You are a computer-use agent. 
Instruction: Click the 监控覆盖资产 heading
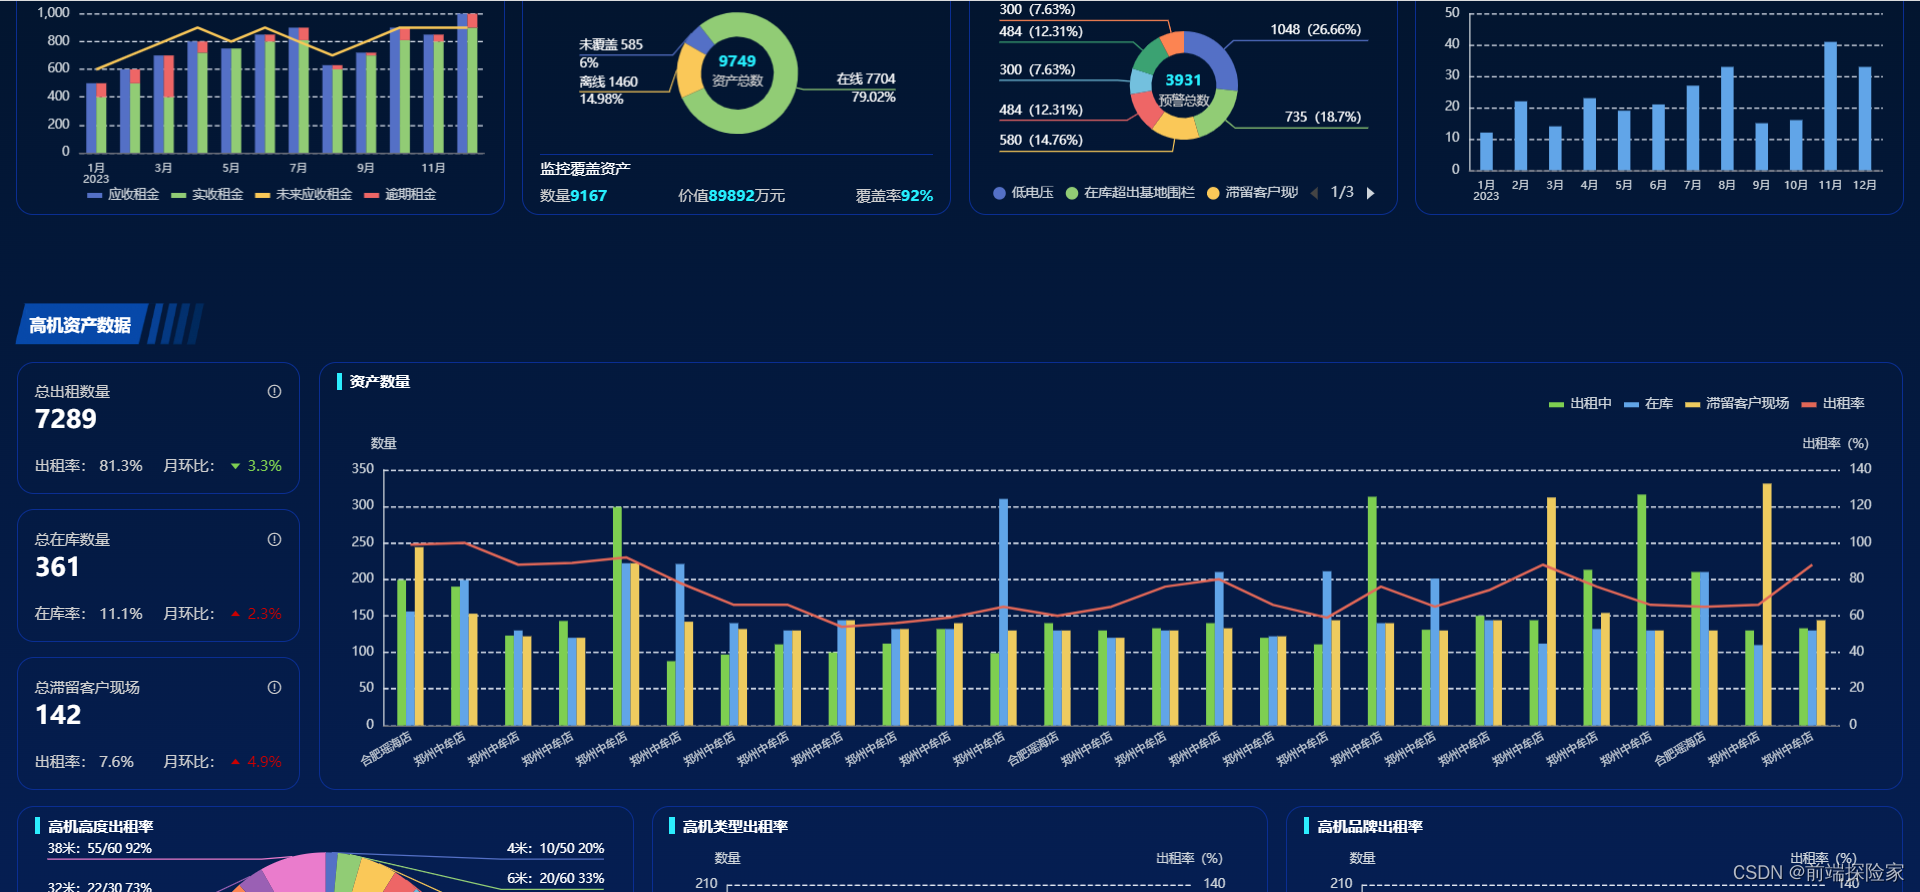pos(585,169)
